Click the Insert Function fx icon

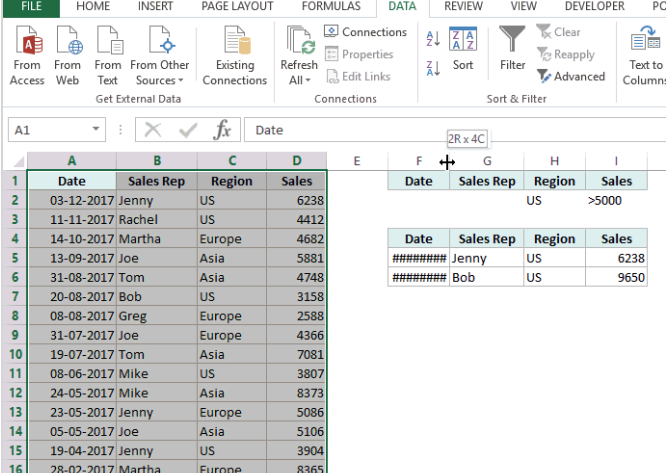coord(222,130)
